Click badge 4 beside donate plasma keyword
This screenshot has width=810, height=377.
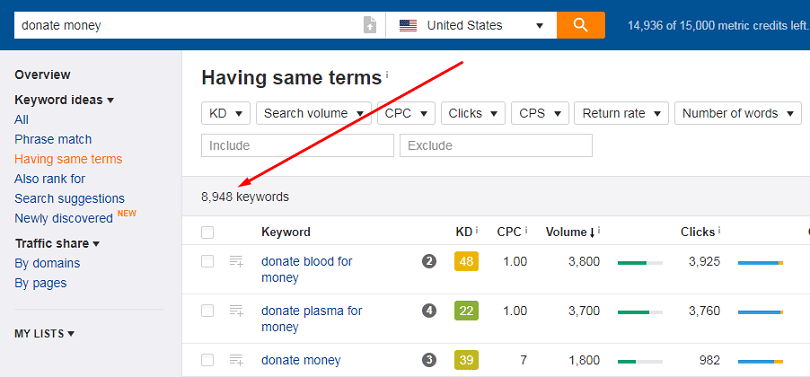tap(429, 311)
